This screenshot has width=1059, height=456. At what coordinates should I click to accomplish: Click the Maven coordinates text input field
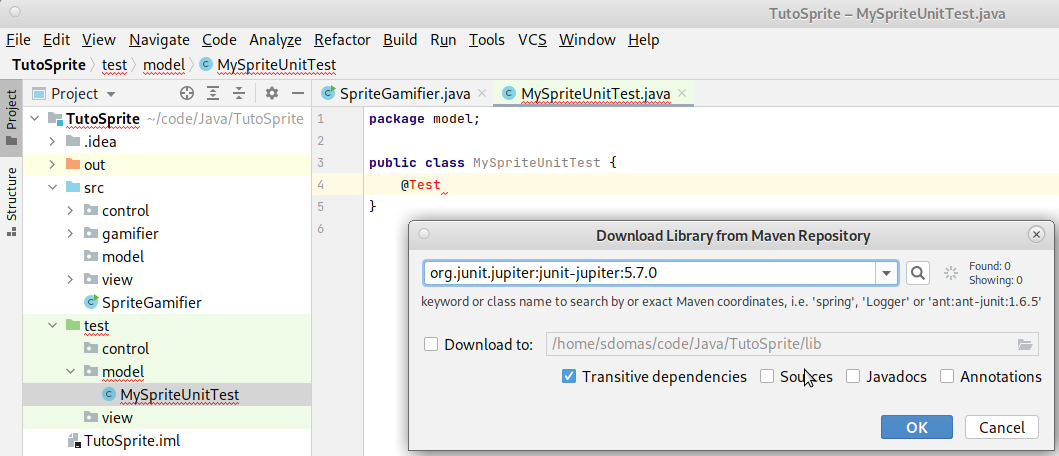tap(648, 272)
